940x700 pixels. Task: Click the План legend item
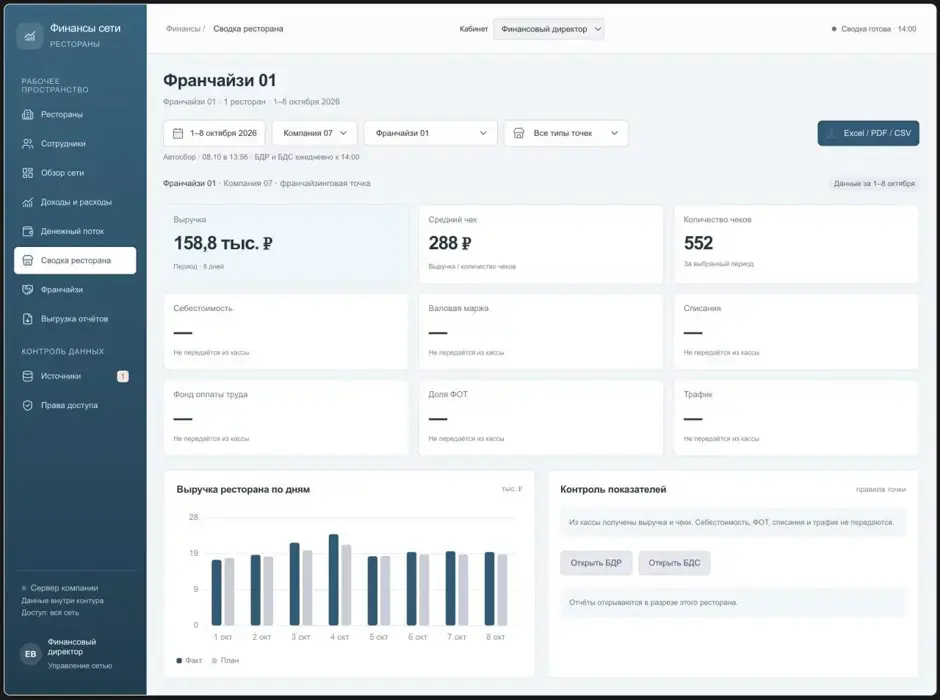(x=225, y=660)
